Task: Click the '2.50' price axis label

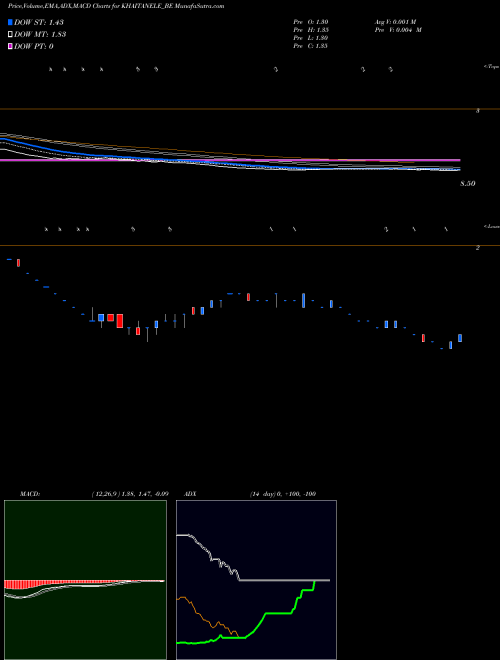Action: pyautogui.click(x=468, y=184)
